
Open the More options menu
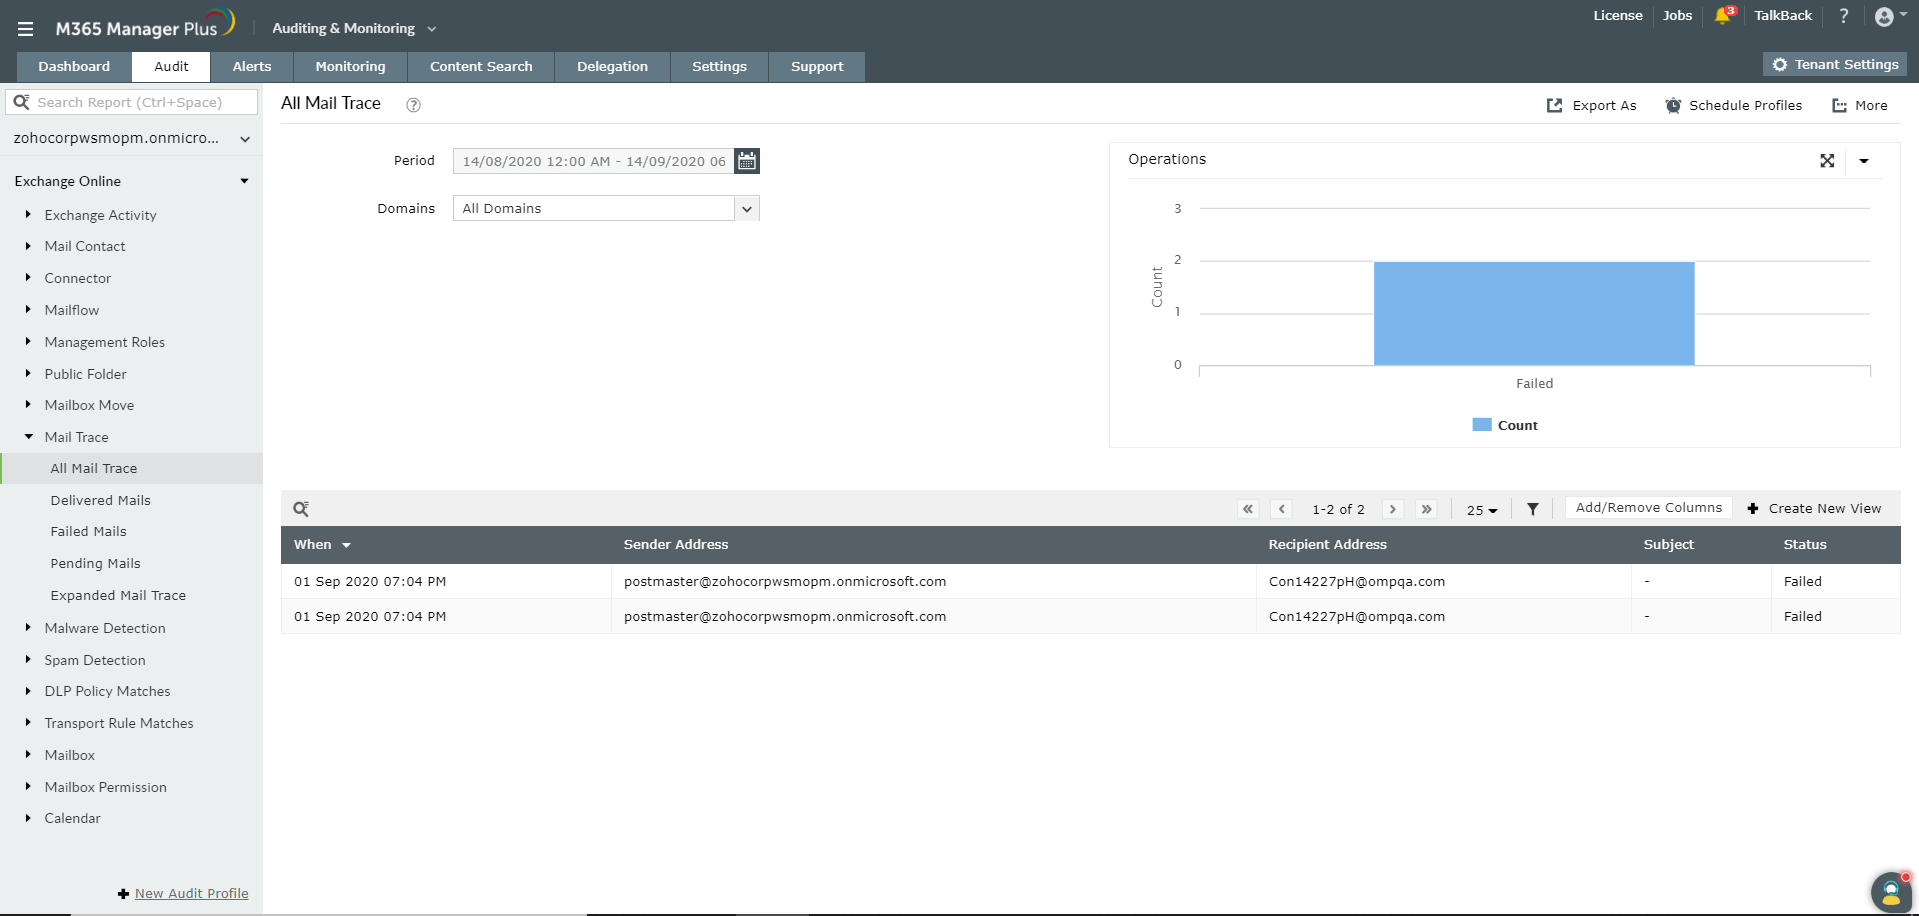click(x=1860, y=106)
